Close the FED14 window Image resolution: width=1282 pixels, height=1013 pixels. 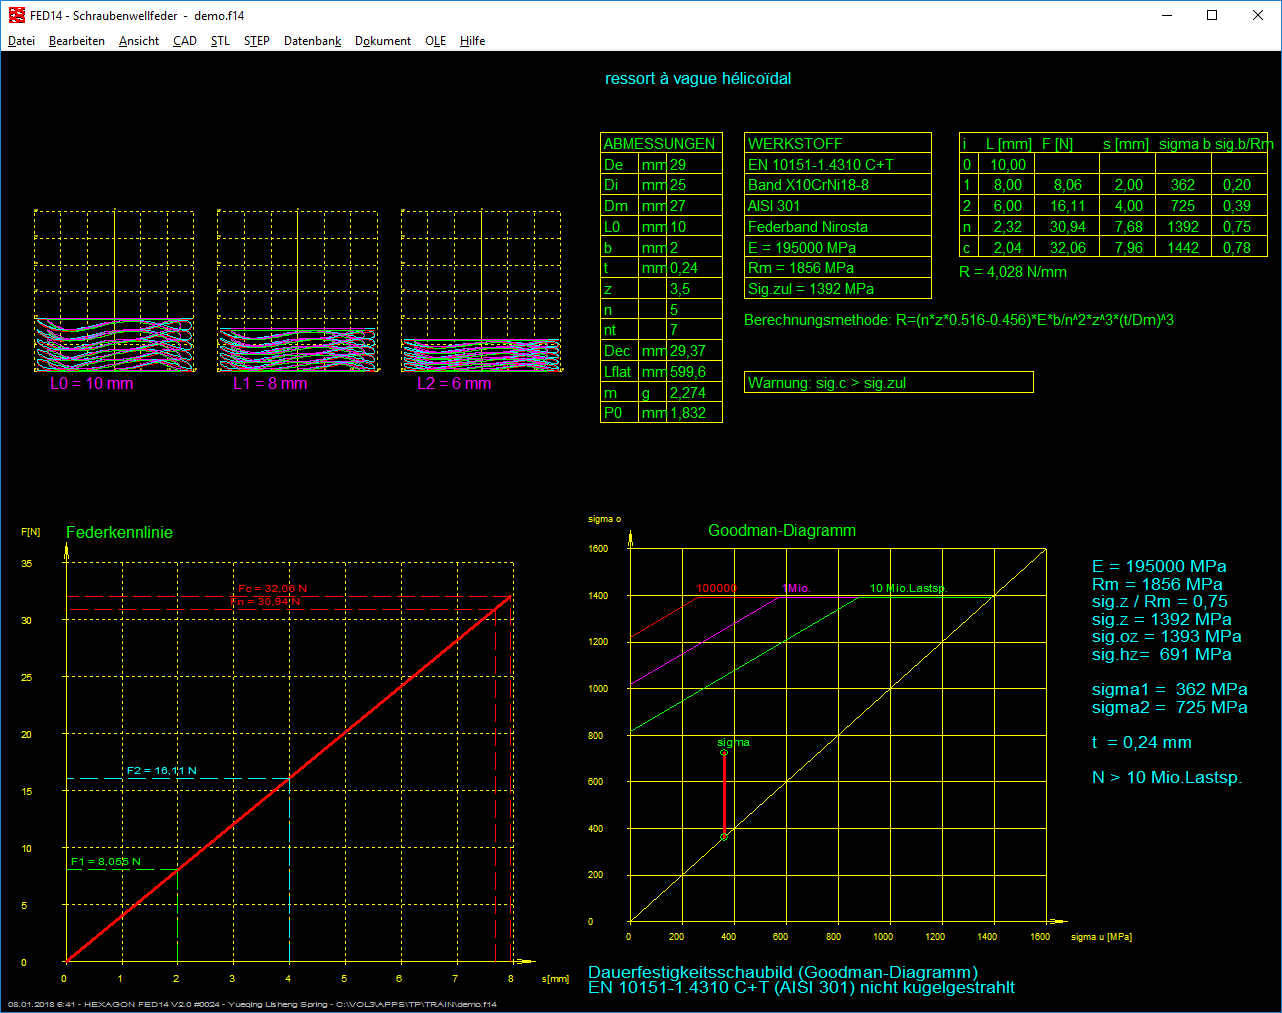click(1258, 15)
